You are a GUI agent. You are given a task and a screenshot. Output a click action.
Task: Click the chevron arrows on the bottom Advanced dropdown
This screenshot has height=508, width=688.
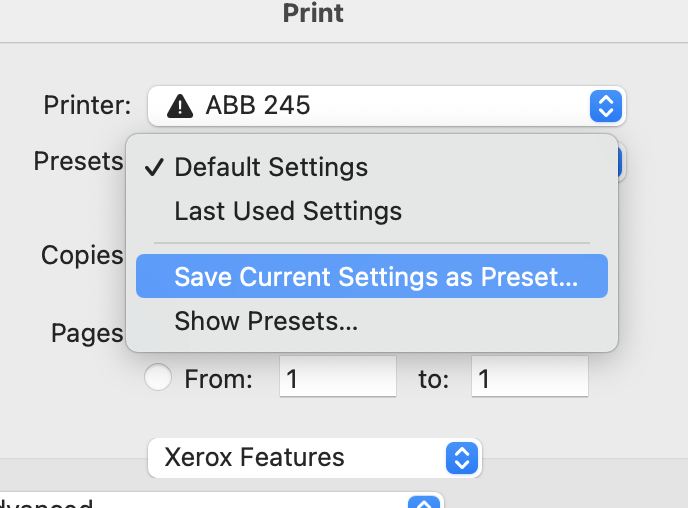(x=425, y=503)
